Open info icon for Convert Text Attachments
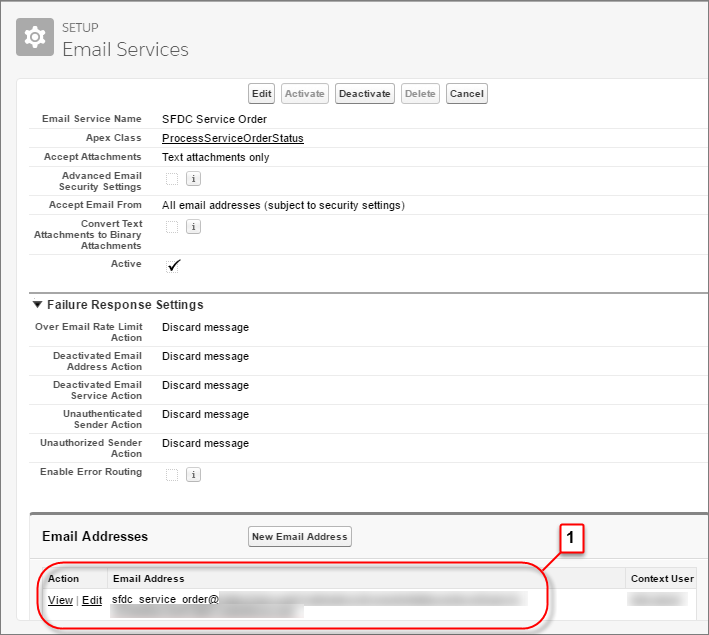The height and width of the screenshot is (635, 709). tap(194, 227)
